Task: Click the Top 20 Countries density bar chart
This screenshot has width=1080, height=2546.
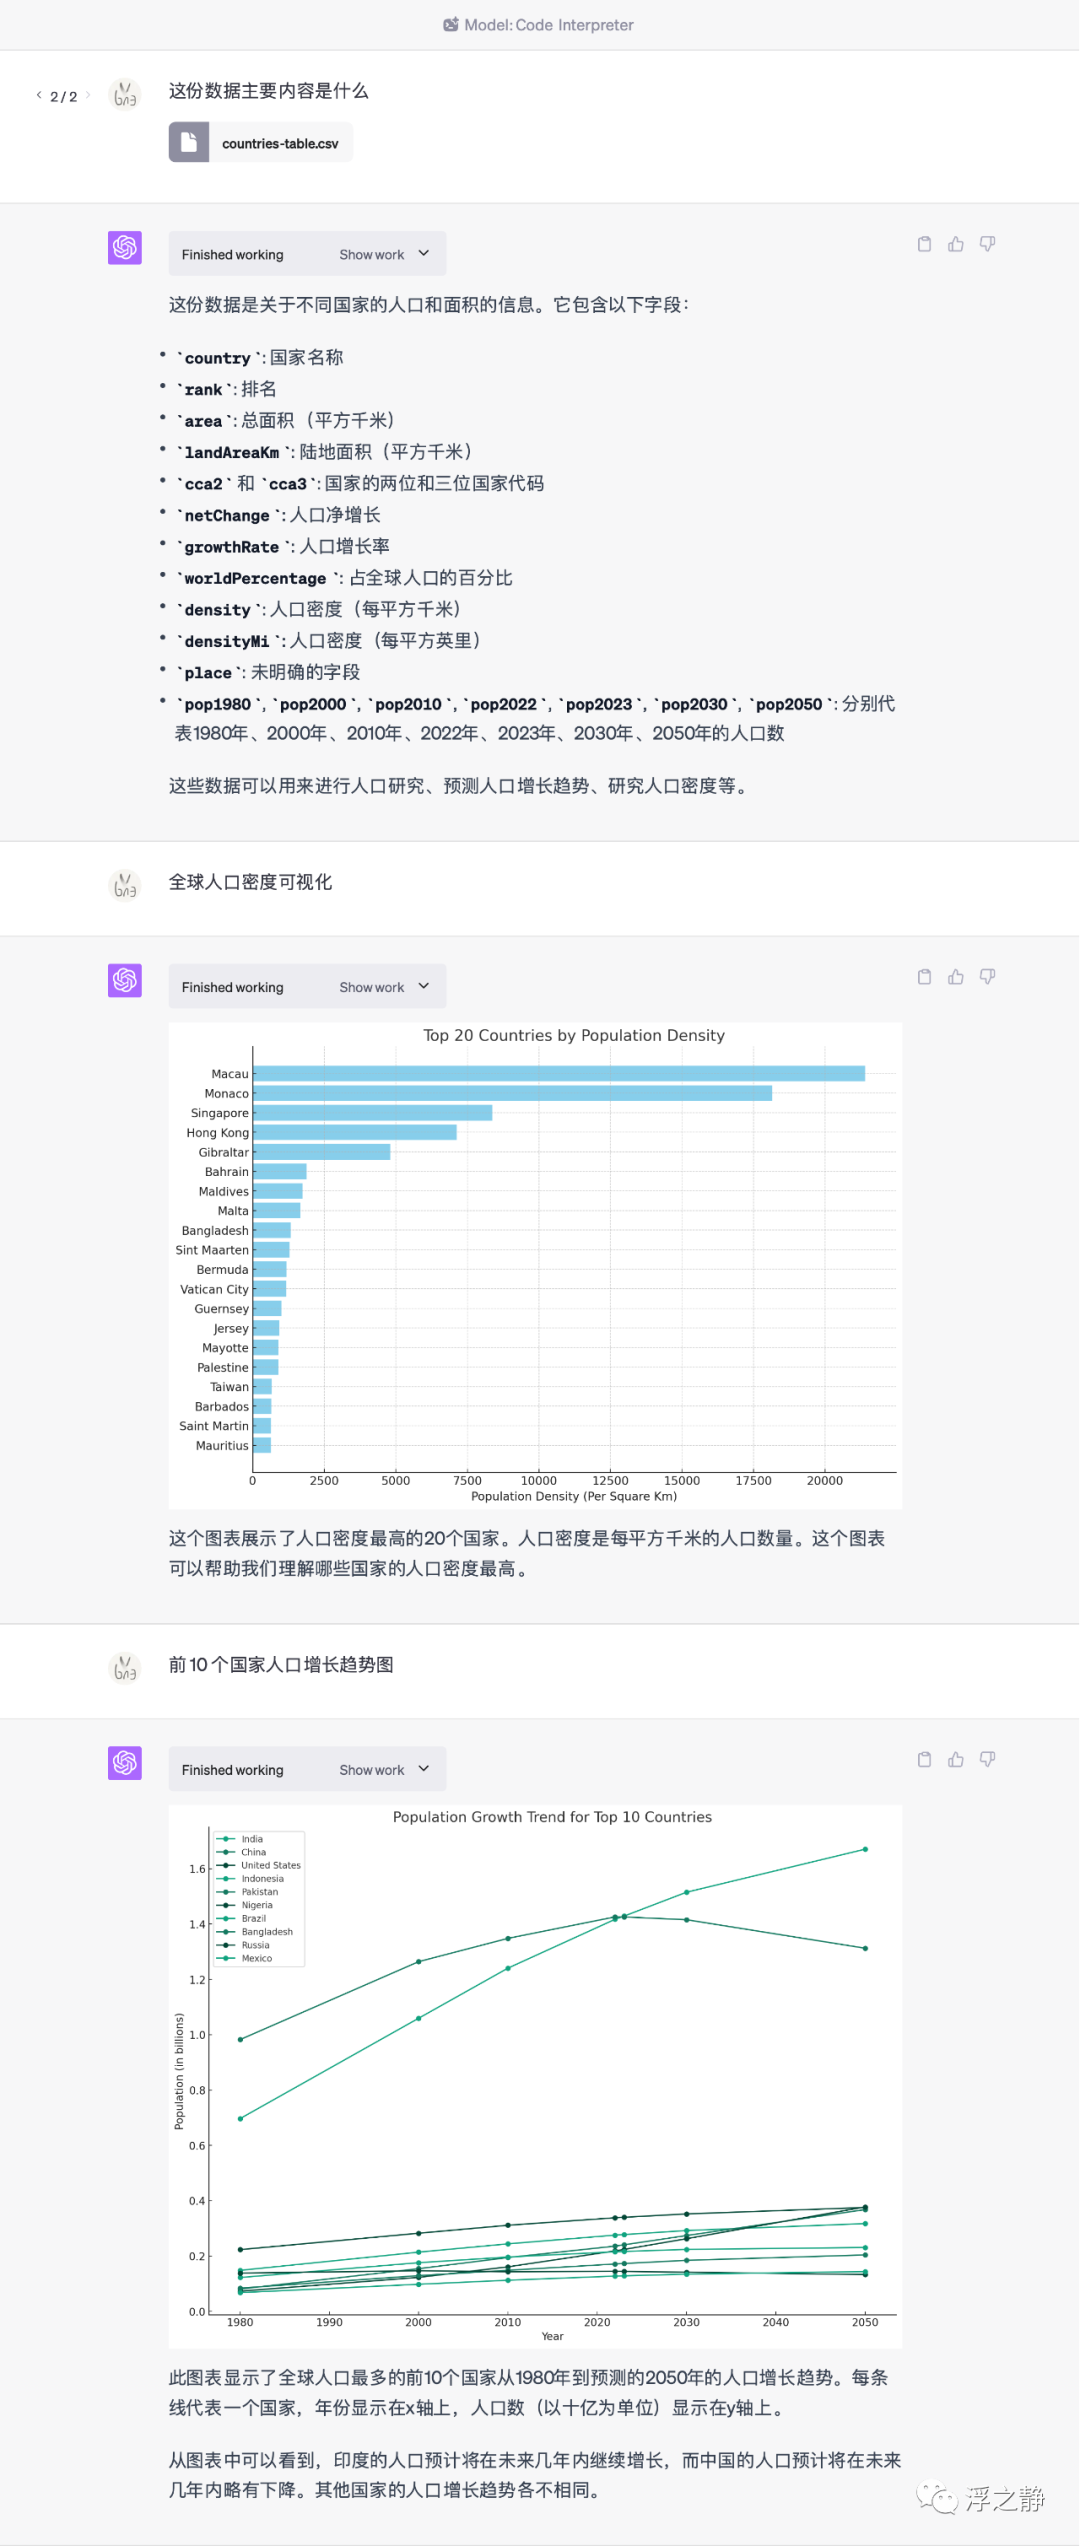Action: (x=535, y=1265)
